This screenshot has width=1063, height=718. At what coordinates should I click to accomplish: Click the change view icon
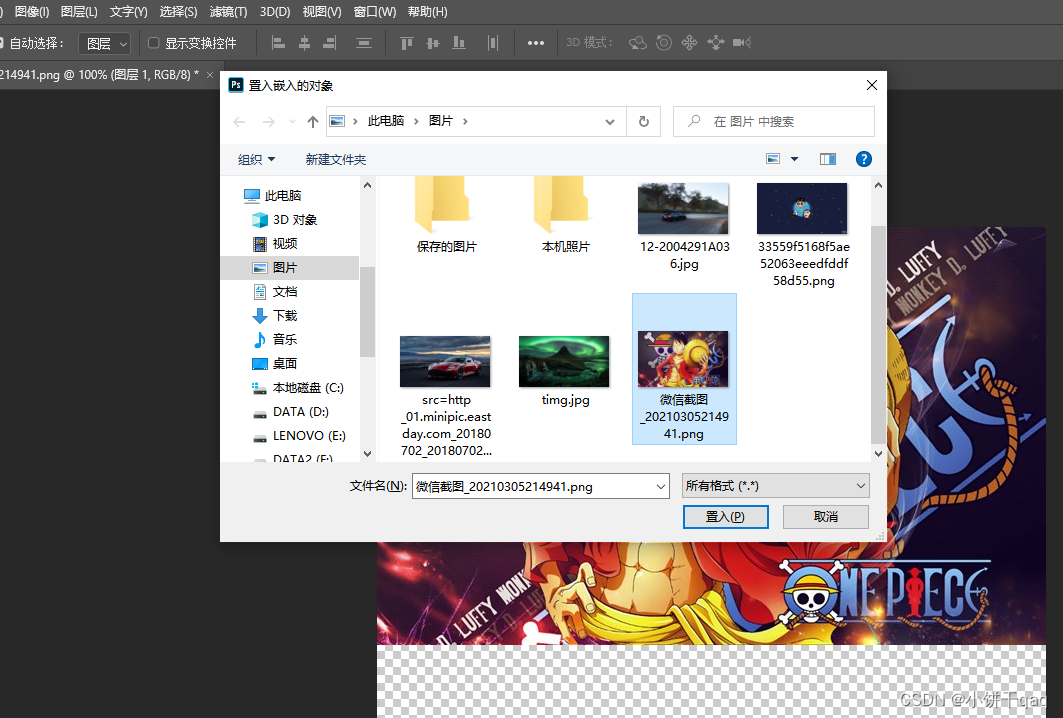click(773, 159)
